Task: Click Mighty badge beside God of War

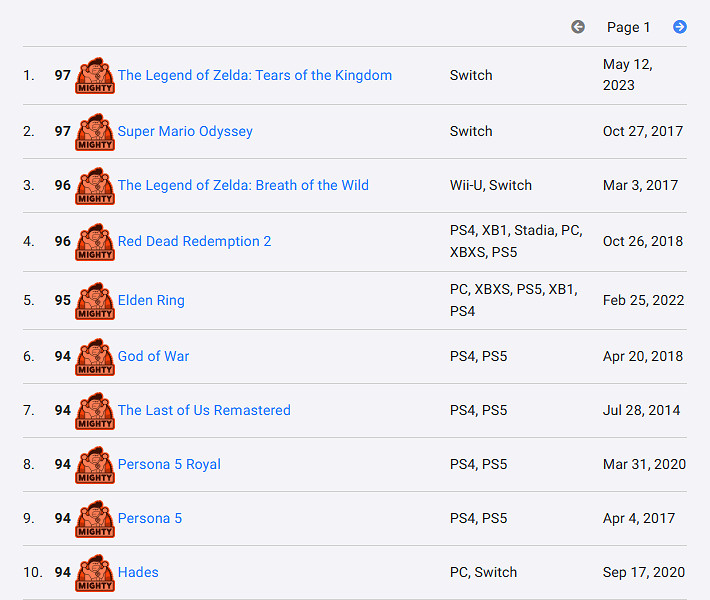Action: click(x=95, y=357)
